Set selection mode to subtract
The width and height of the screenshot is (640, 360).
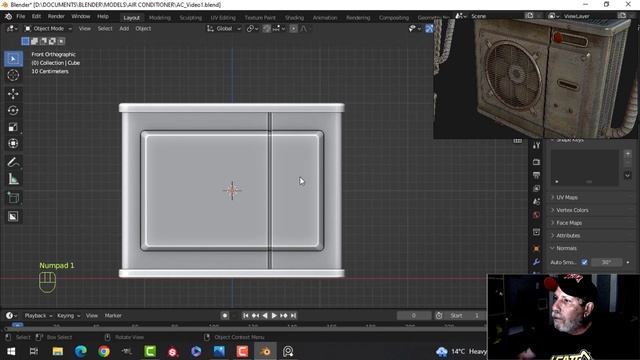click(43, 41)
